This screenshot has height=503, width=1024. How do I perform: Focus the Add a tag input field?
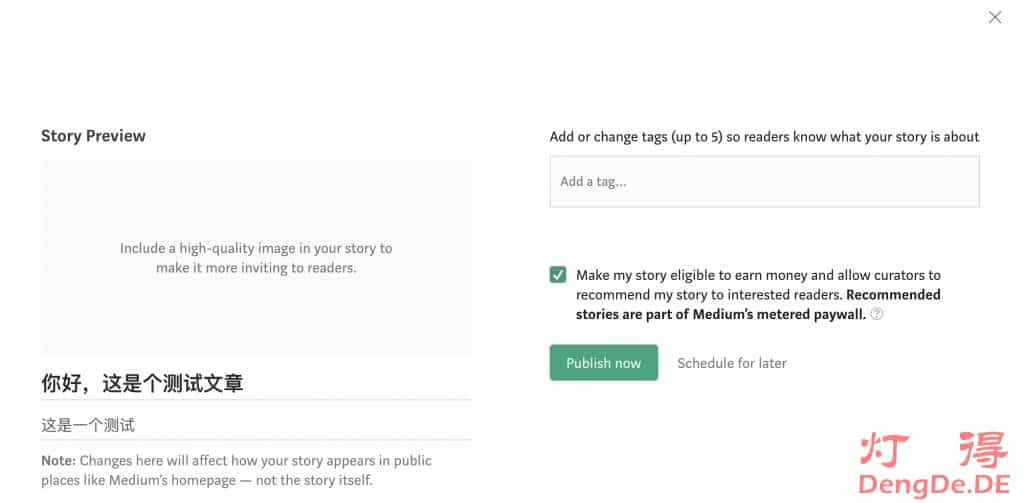(x=764, y=182)
